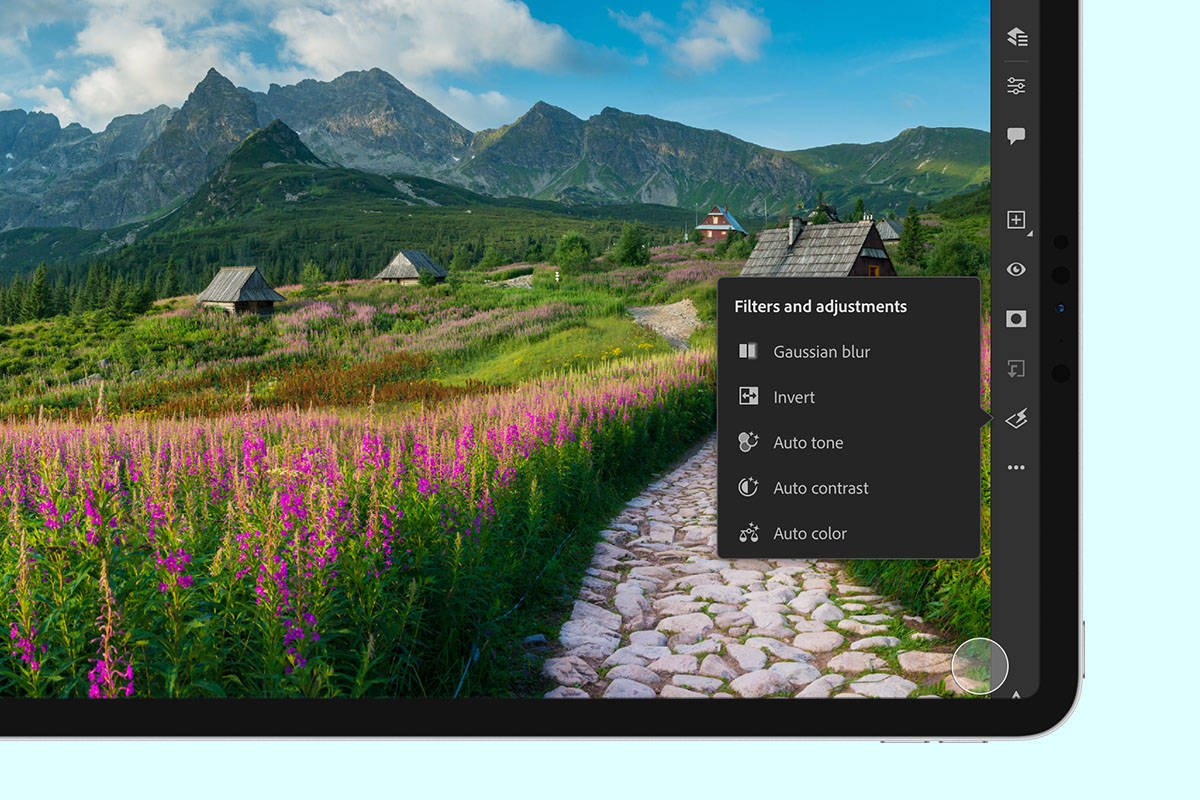Toggle the Filters and adjustments toolbar icon

coord(1016,418)
